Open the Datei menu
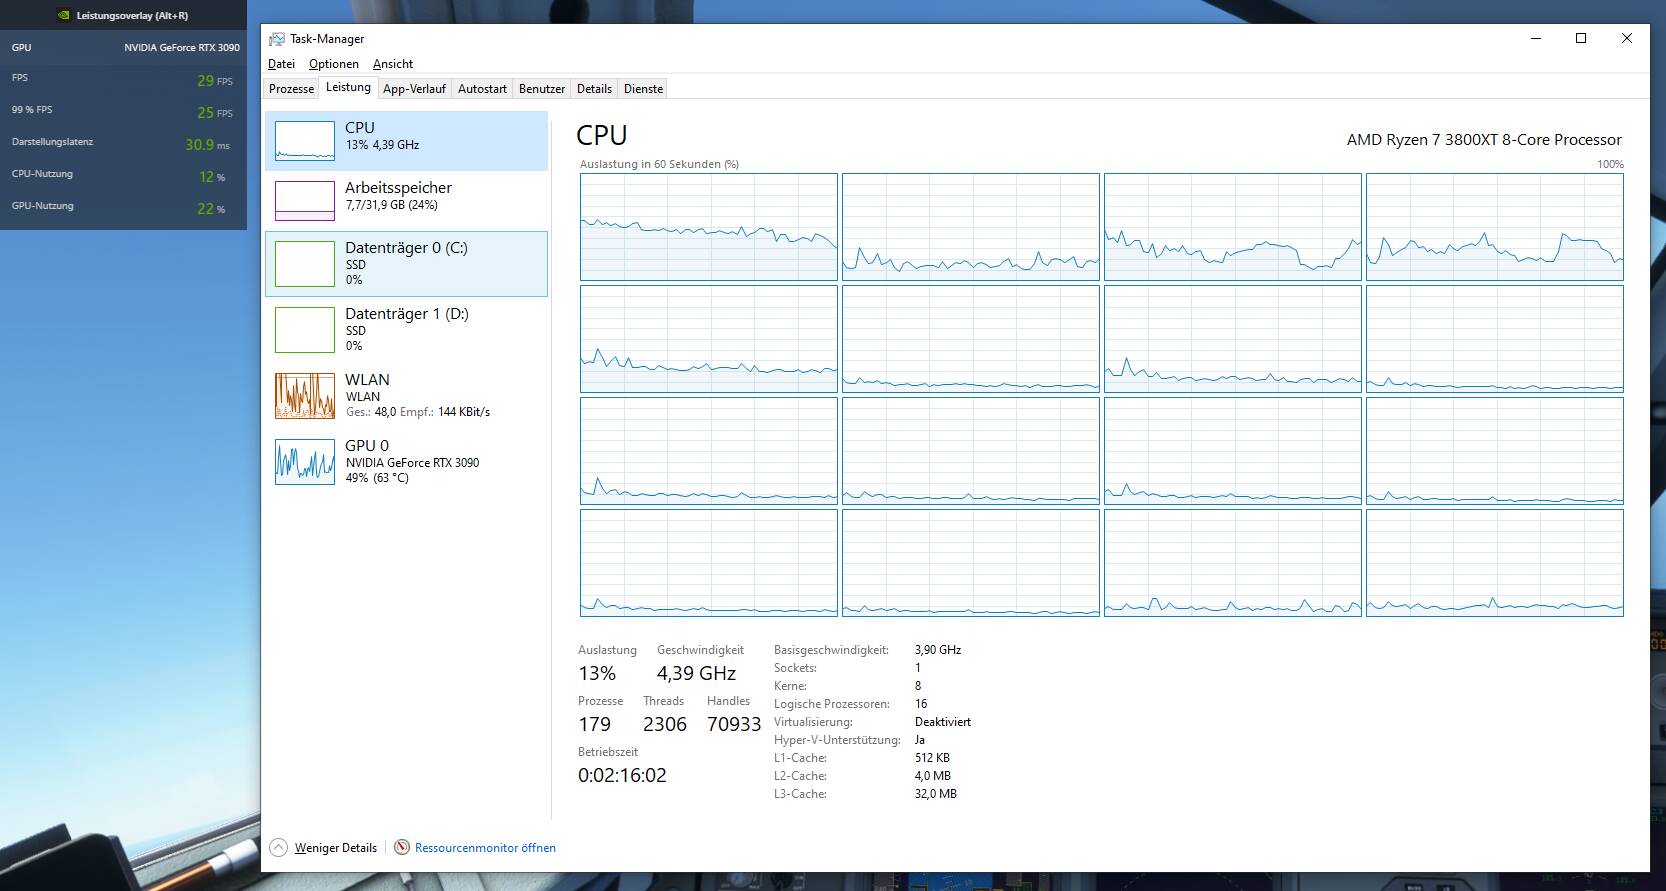 pyautogui.click(x=281, y=64)
